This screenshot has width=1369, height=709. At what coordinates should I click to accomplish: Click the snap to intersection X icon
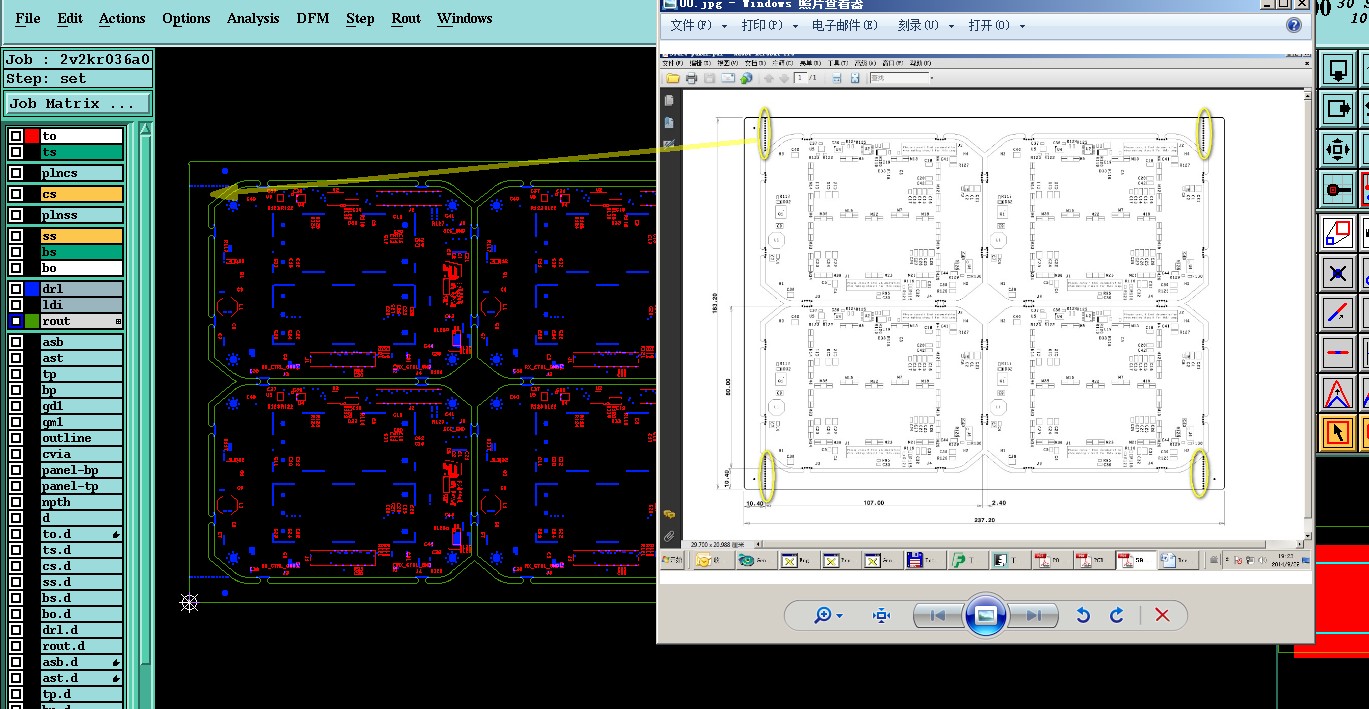tap(1338, 272)
